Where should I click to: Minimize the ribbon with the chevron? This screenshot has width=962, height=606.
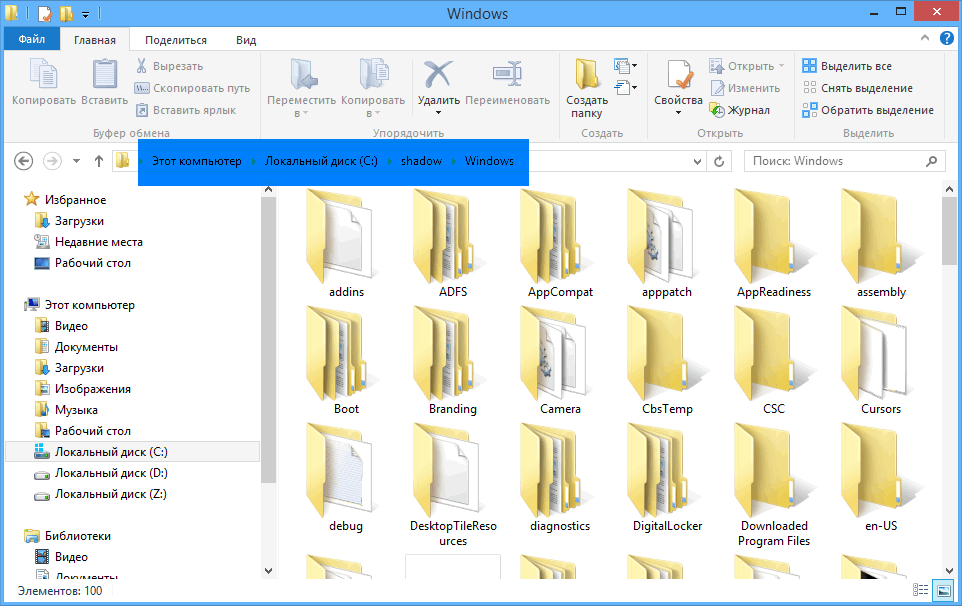pyautogui.click(x=926, y=40)
